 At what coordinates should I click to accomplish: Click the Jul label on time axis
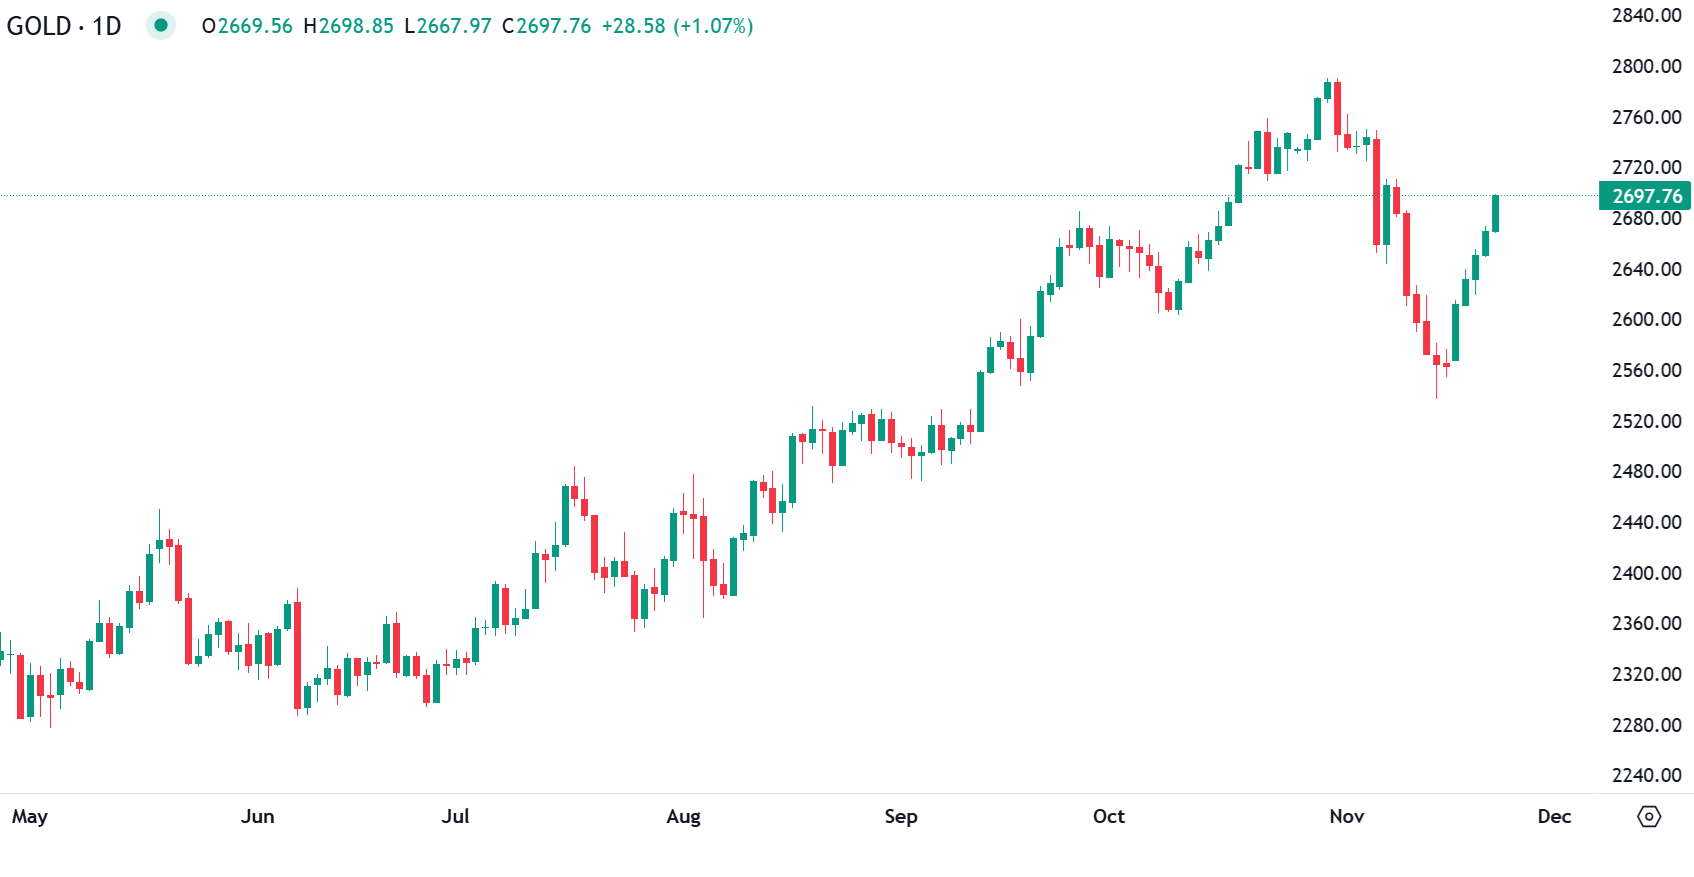point(455,816)
